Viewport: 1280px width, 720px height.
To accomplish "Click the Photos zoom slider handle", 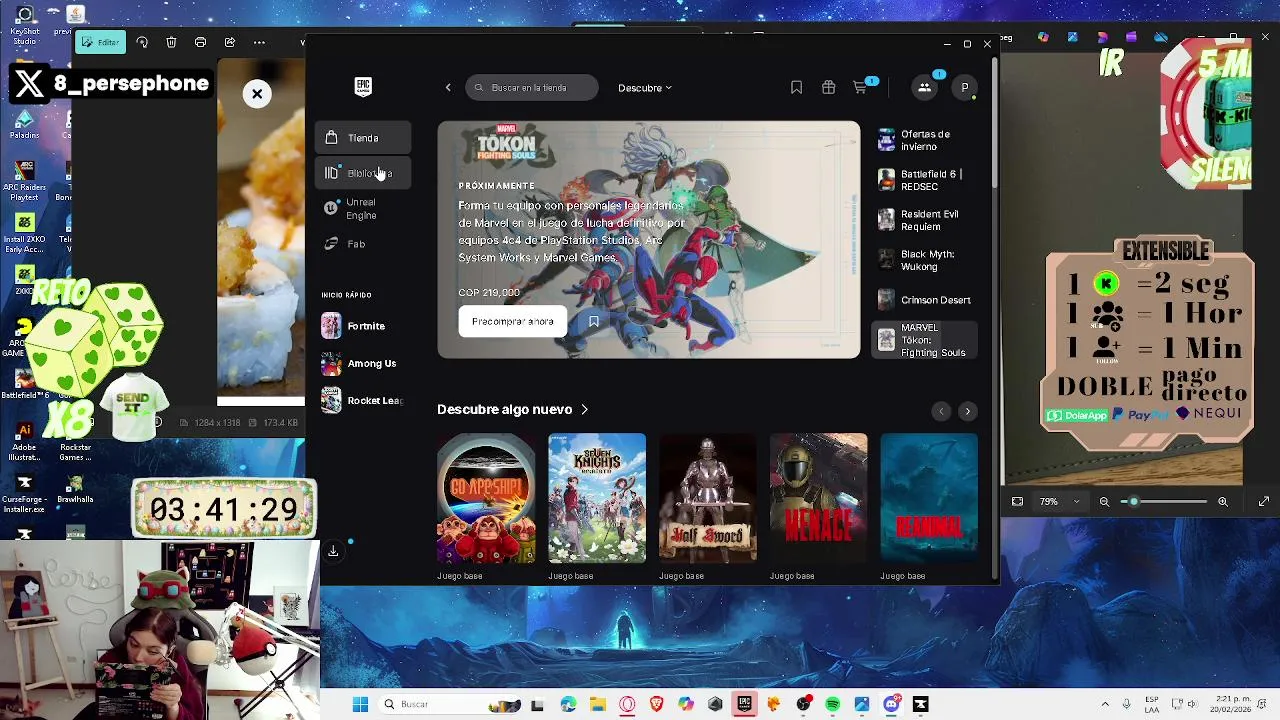I will [1133, 501].
